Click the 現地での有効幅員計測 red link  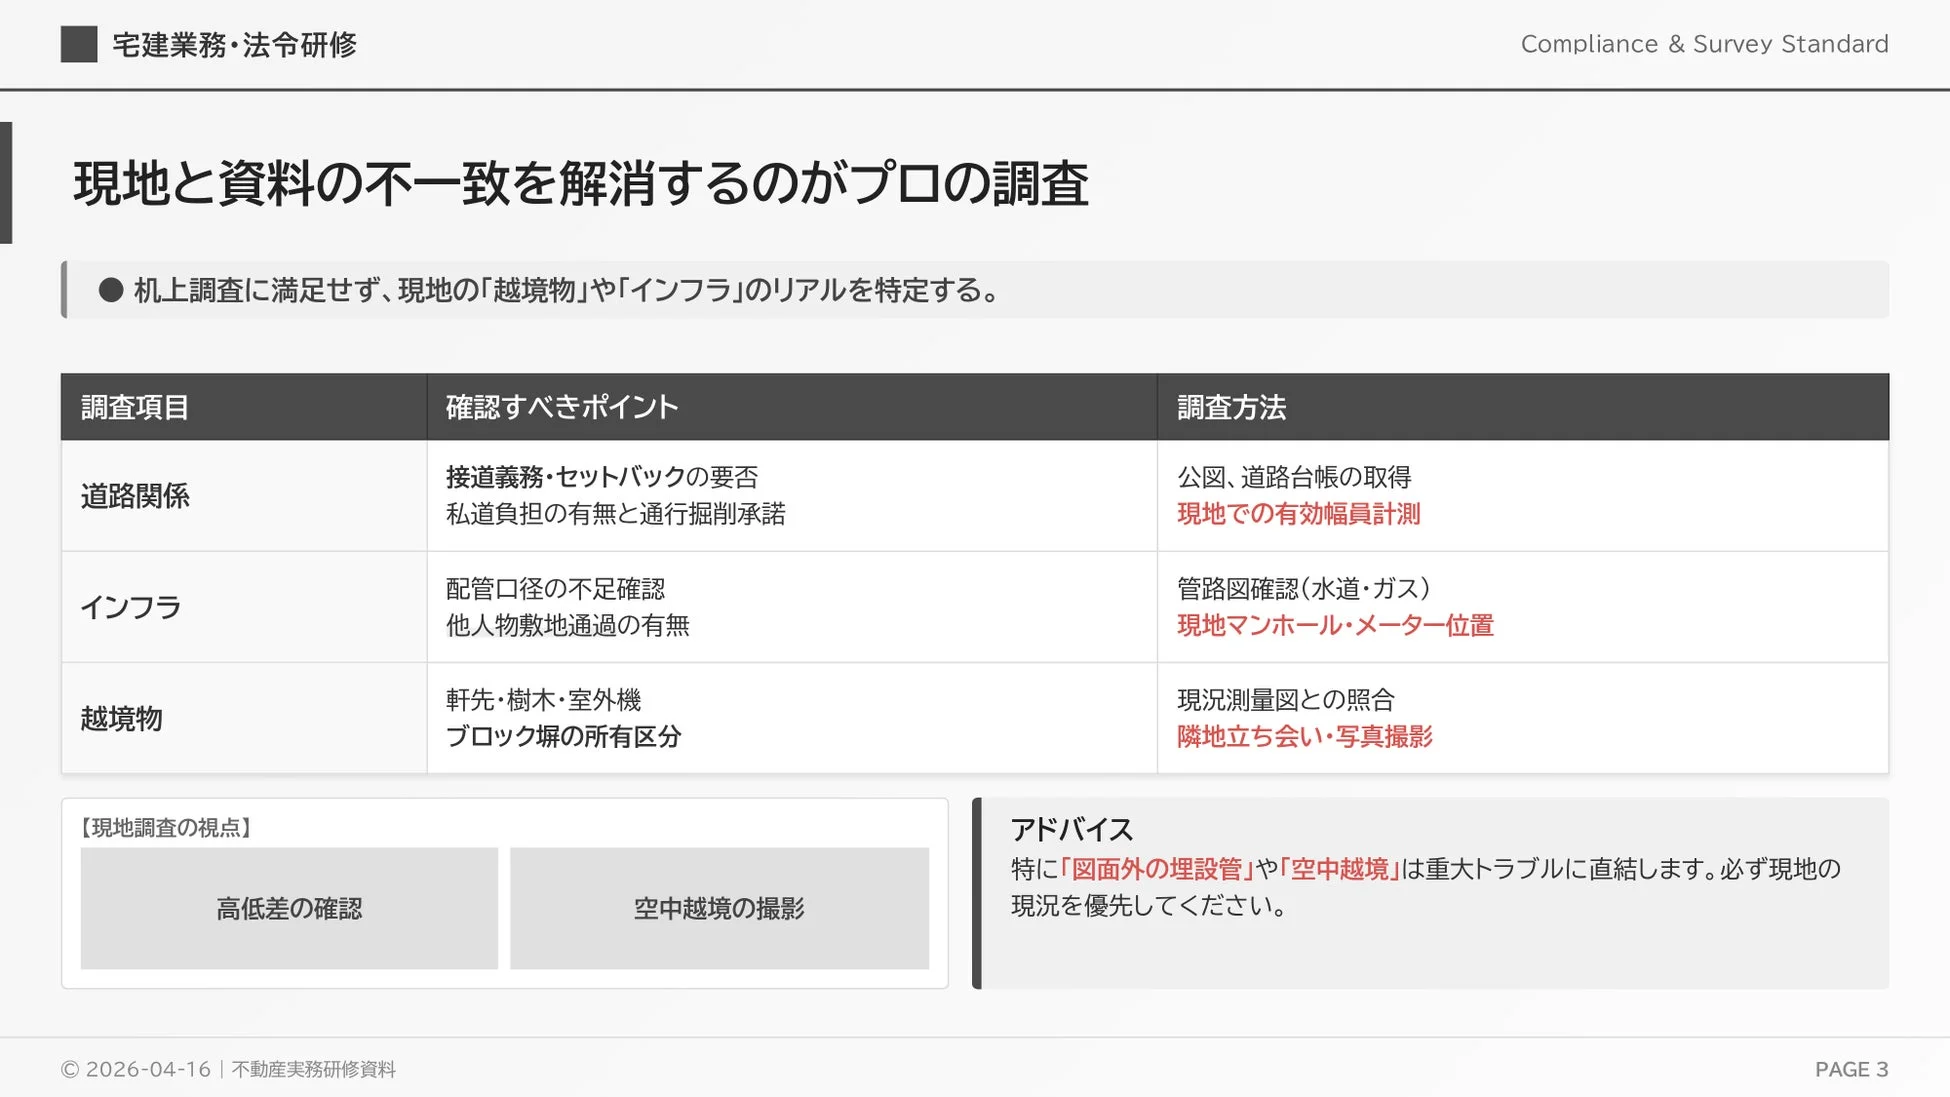tap(1302, 514)
